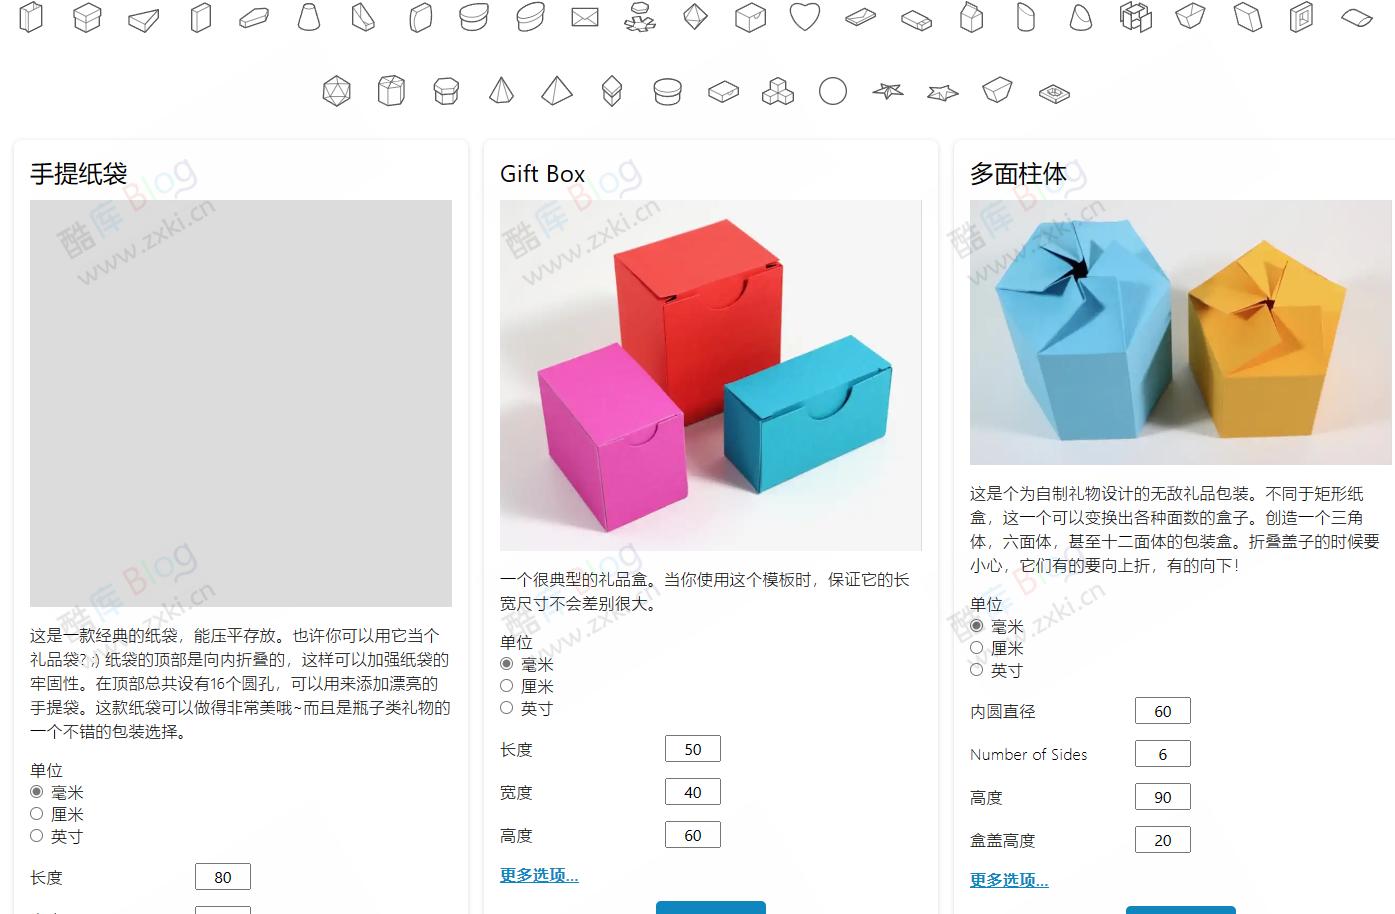
Task: Open the trapezoid tray icon in second row
Action: 998,90
